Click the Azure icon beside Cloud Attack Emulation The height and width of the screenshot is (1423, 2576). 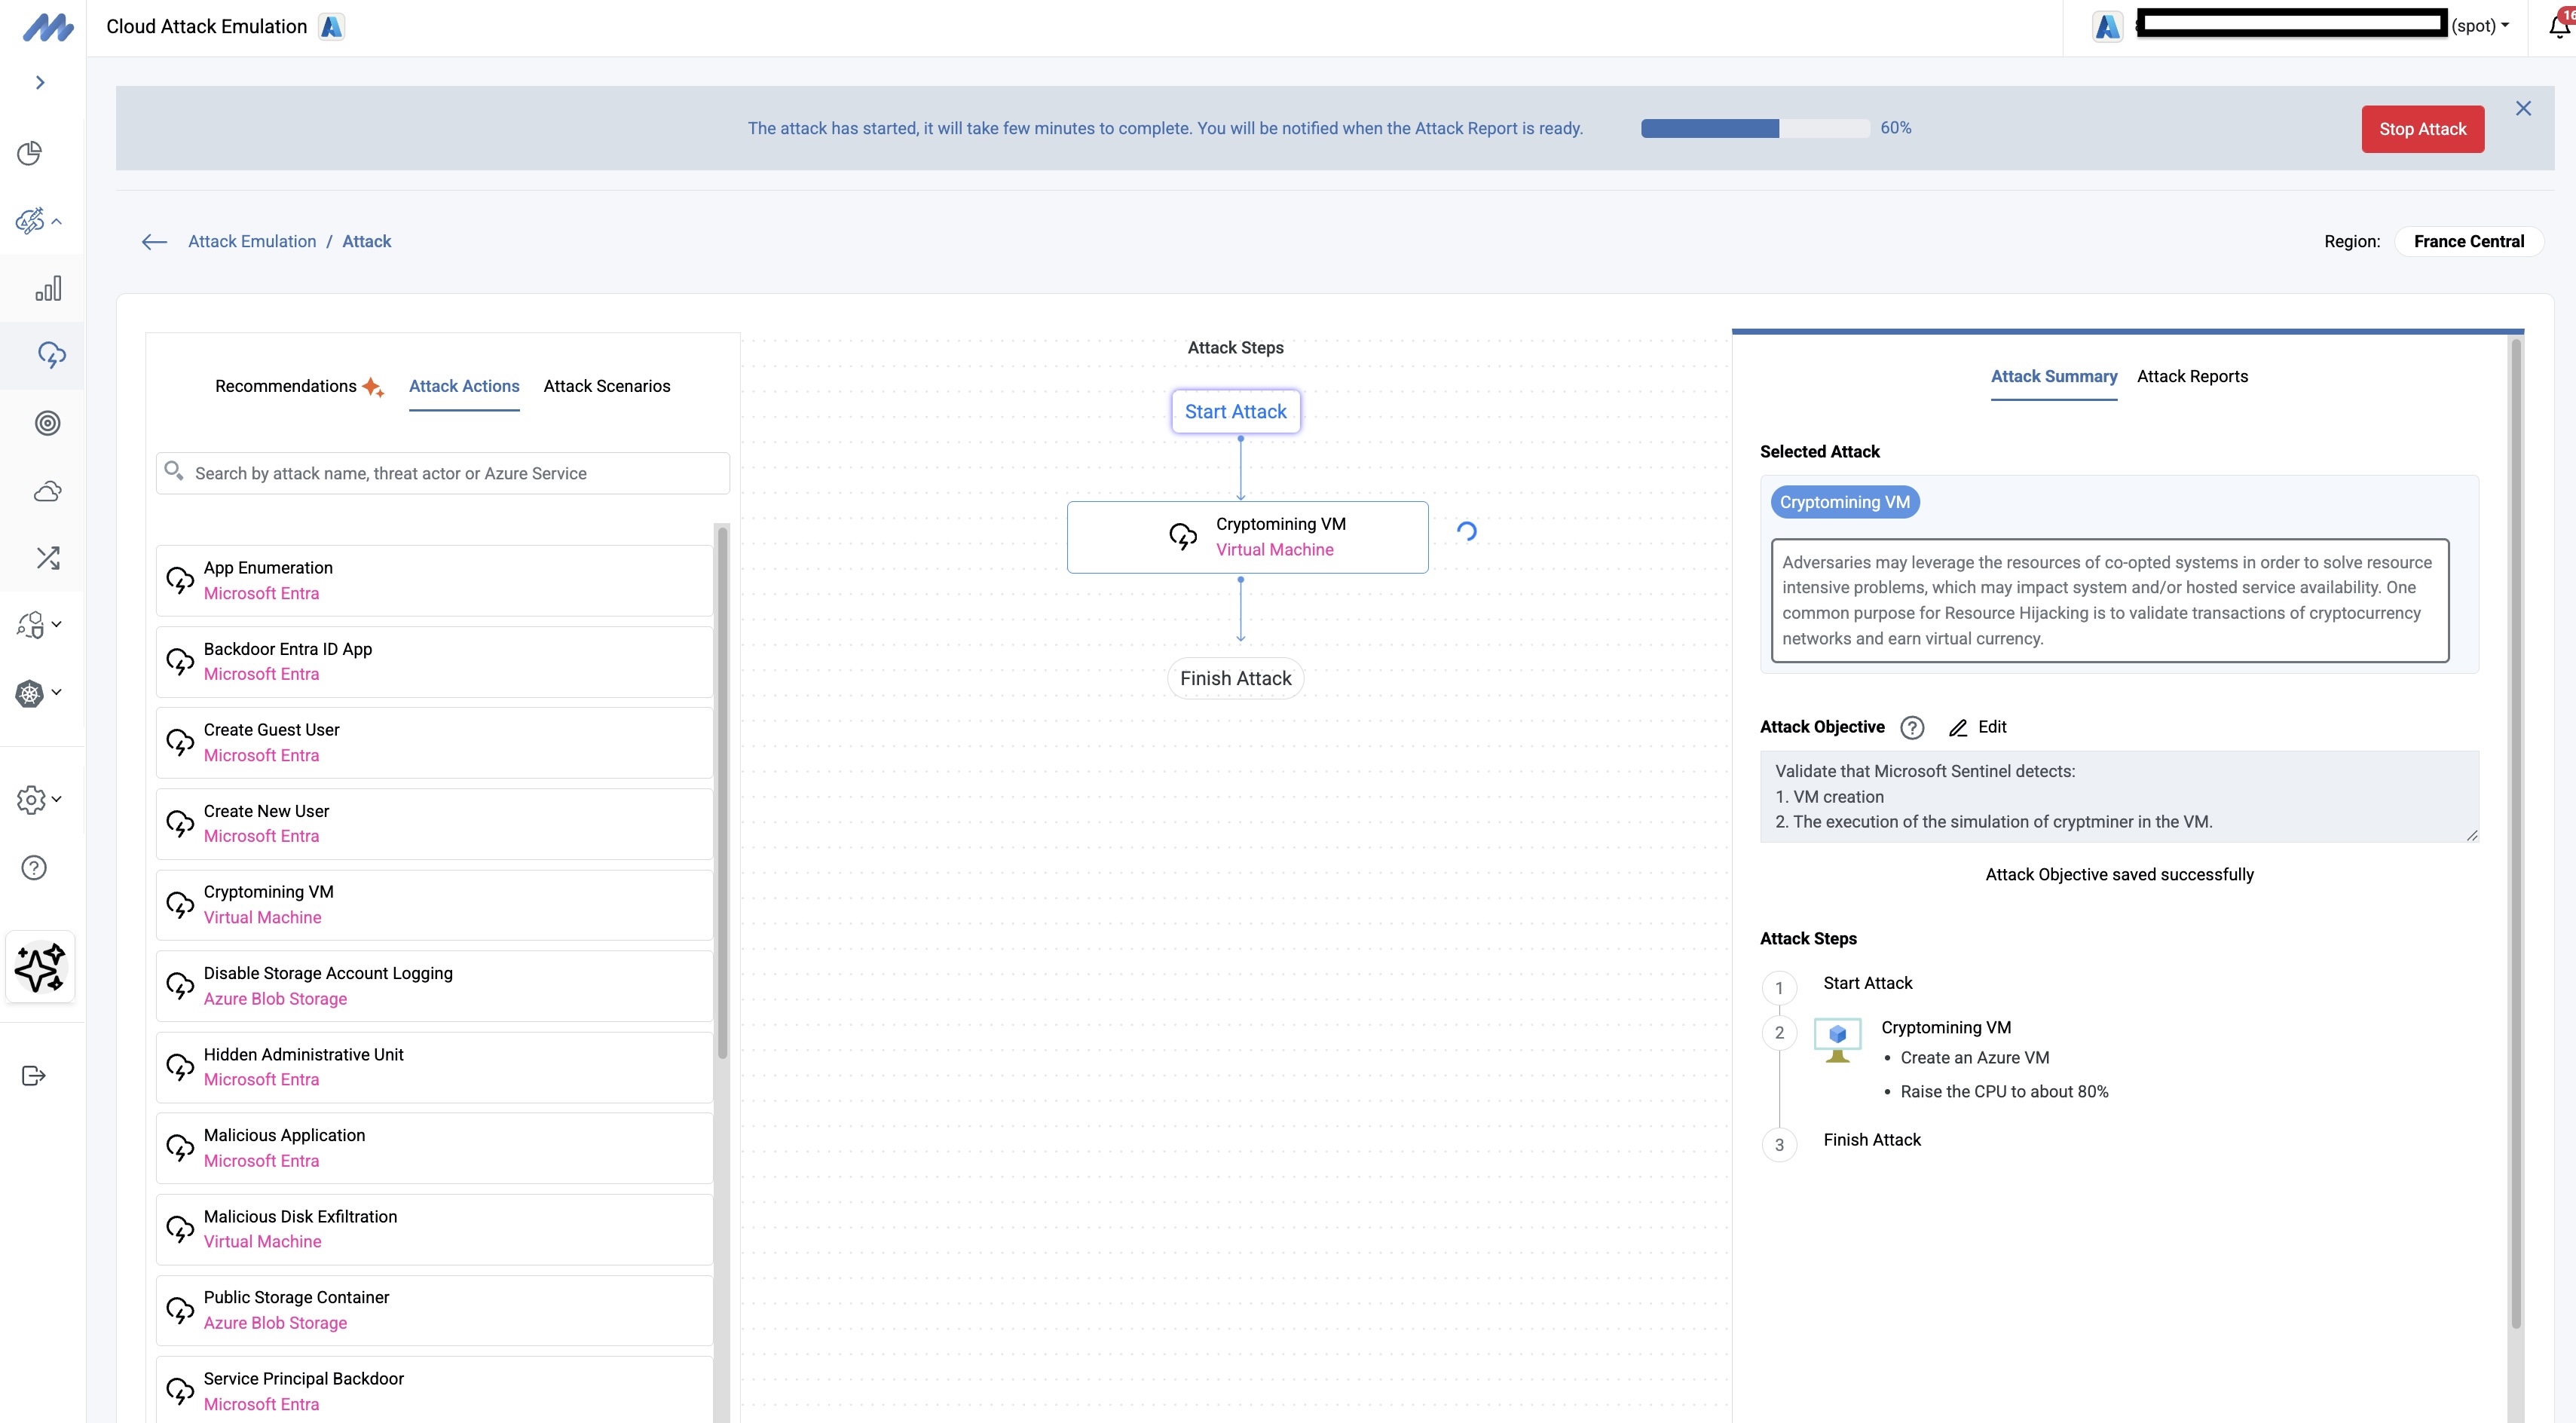tap(331, 27)
